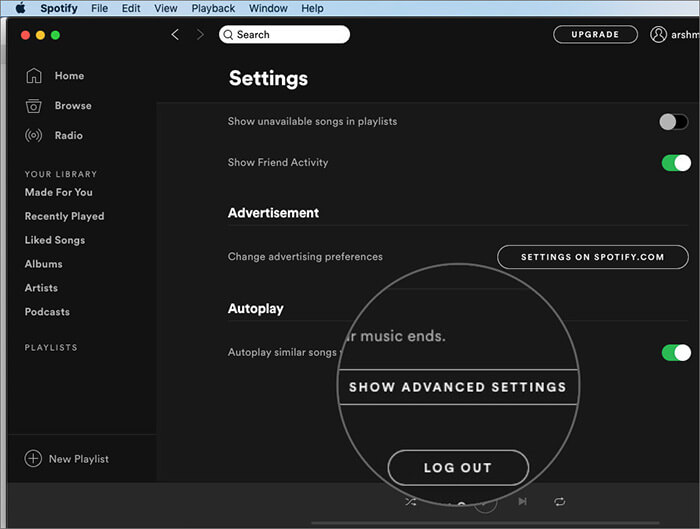Viewport: 700px width, 529px height.
Task: Close the window with red button
Action: (x=25, y=35)
